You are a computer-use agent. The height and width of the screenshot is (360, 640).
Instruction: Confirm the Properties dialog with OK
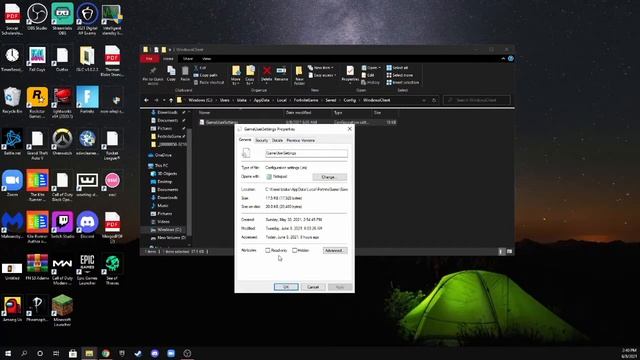tap(286, 287)
